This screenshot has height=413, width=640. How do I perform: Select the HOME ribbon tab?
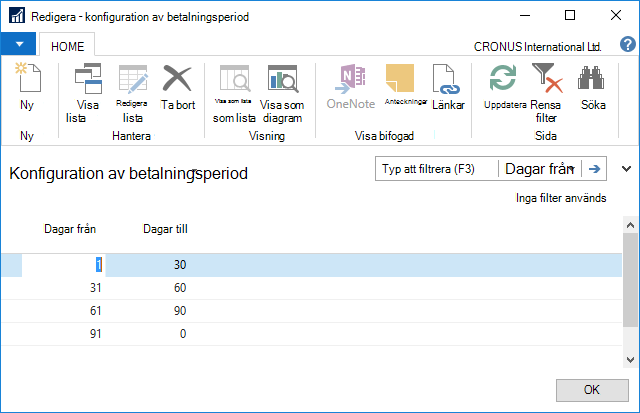(x=67, y=46)
